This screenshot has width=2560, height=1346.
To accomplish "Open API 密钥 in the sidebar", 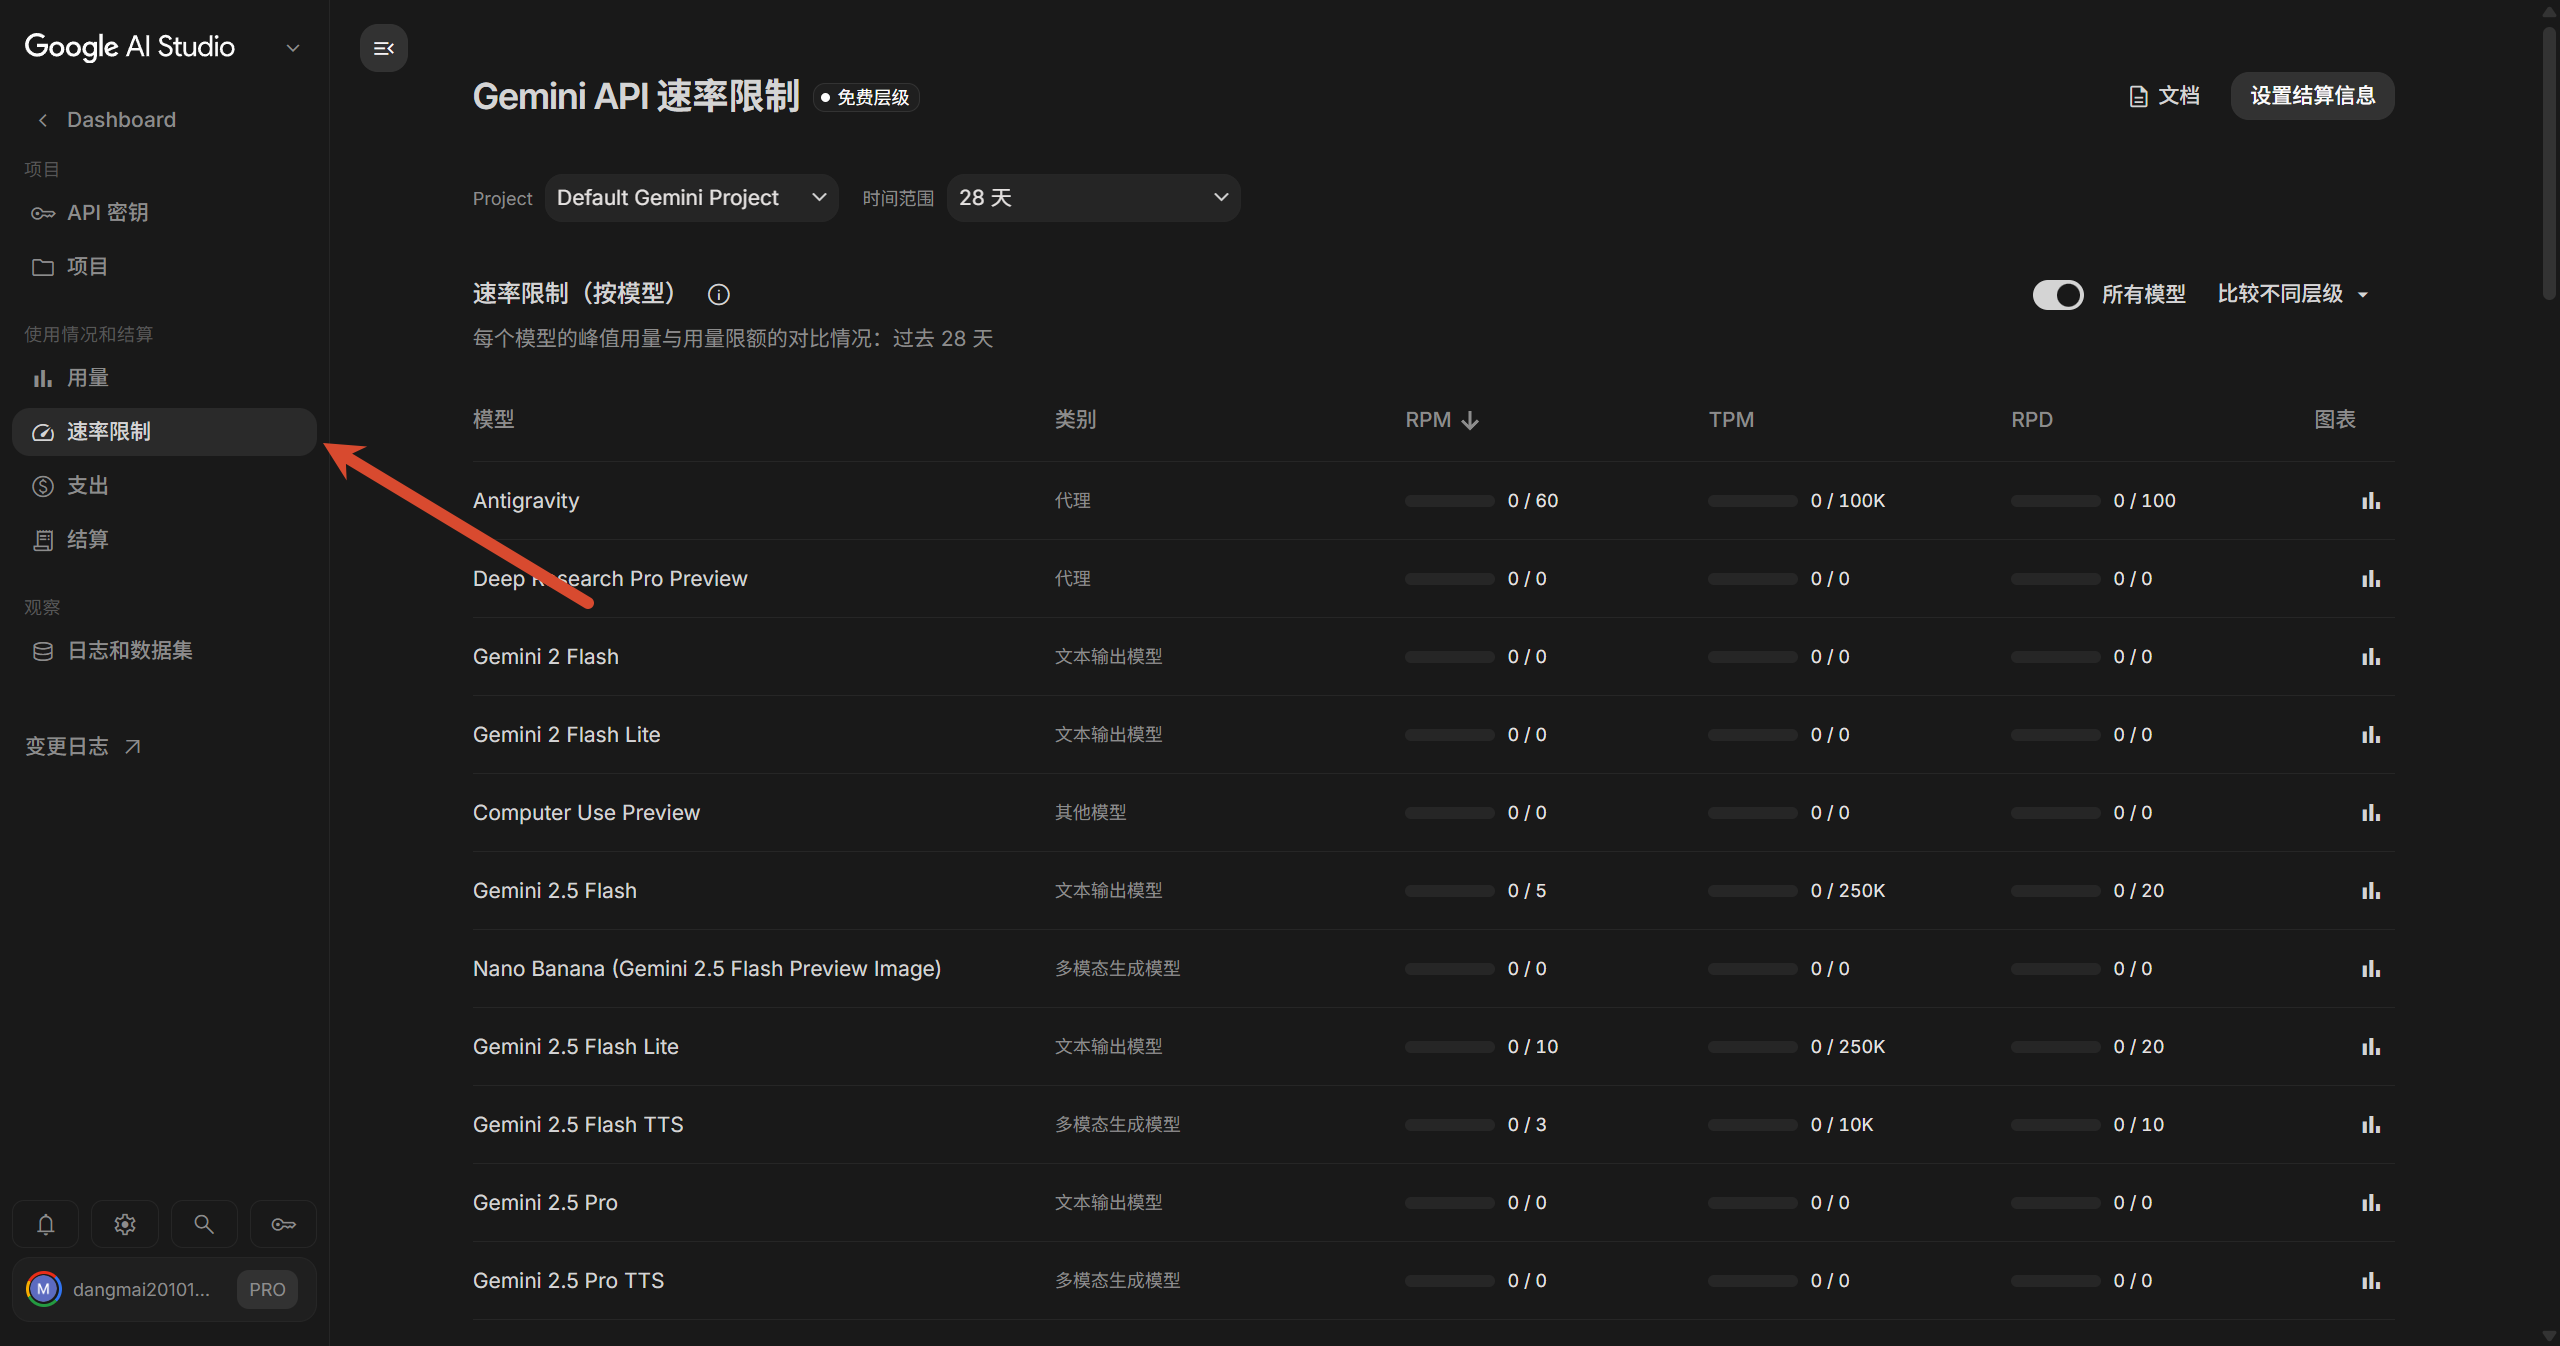I will tap(164, 213).
